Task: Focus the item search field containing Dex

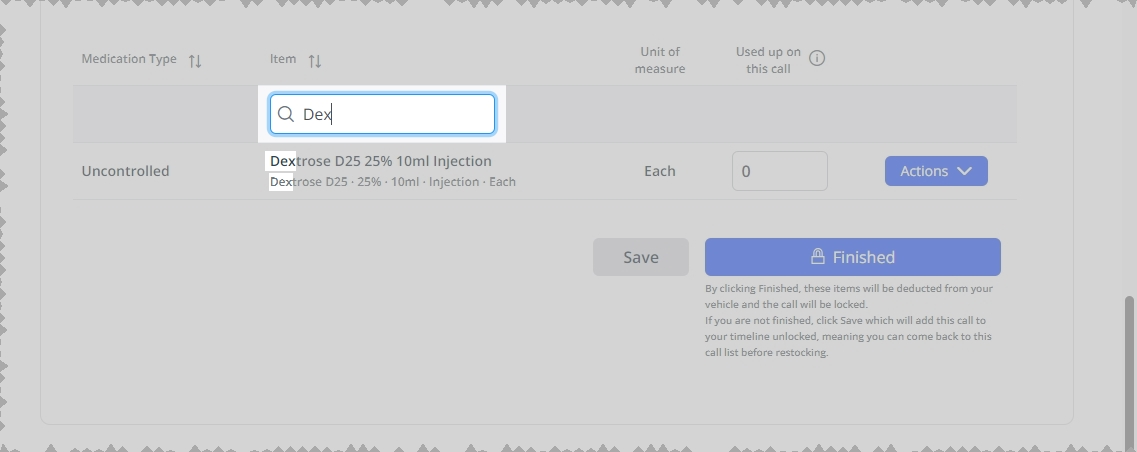Action: (x=382, y=114)
